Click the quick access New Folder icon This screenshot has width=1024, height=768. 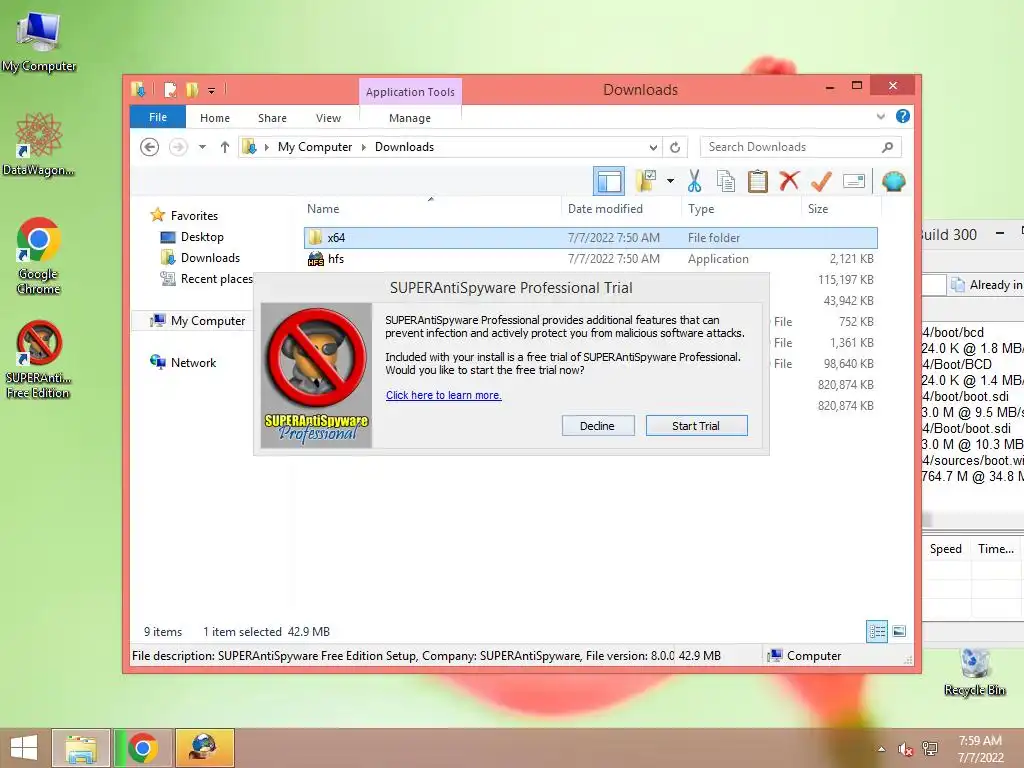192,89
